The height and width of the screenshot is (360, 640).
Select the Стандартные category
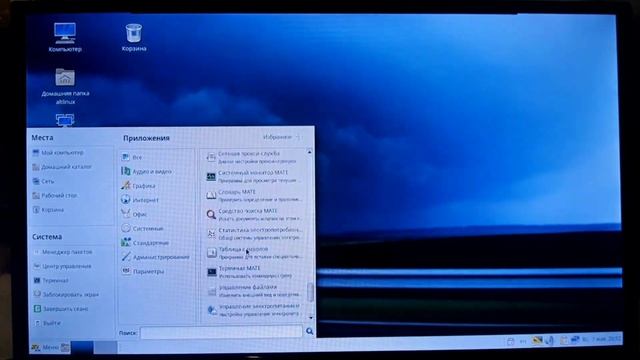(145, 243)
